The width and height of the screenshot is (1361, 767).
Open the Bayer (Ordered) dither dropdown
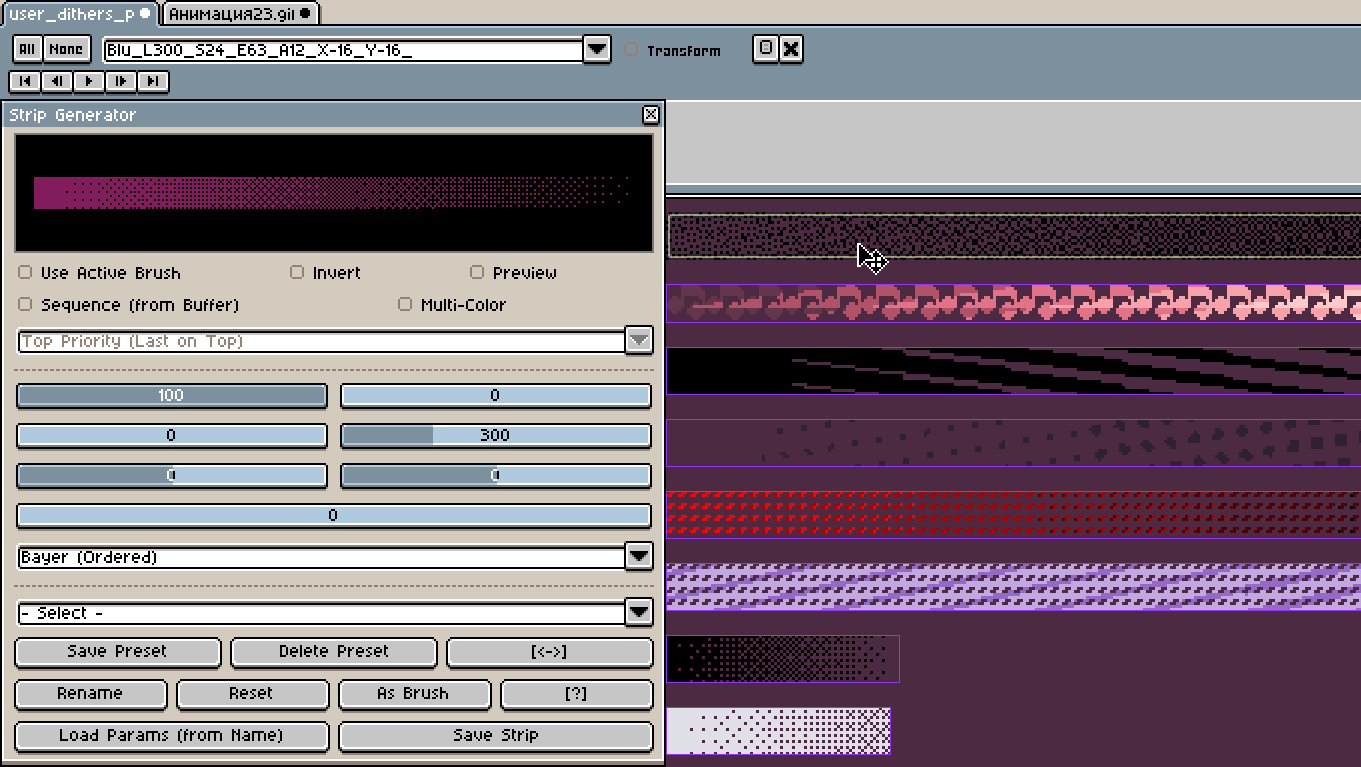(638, 557)
